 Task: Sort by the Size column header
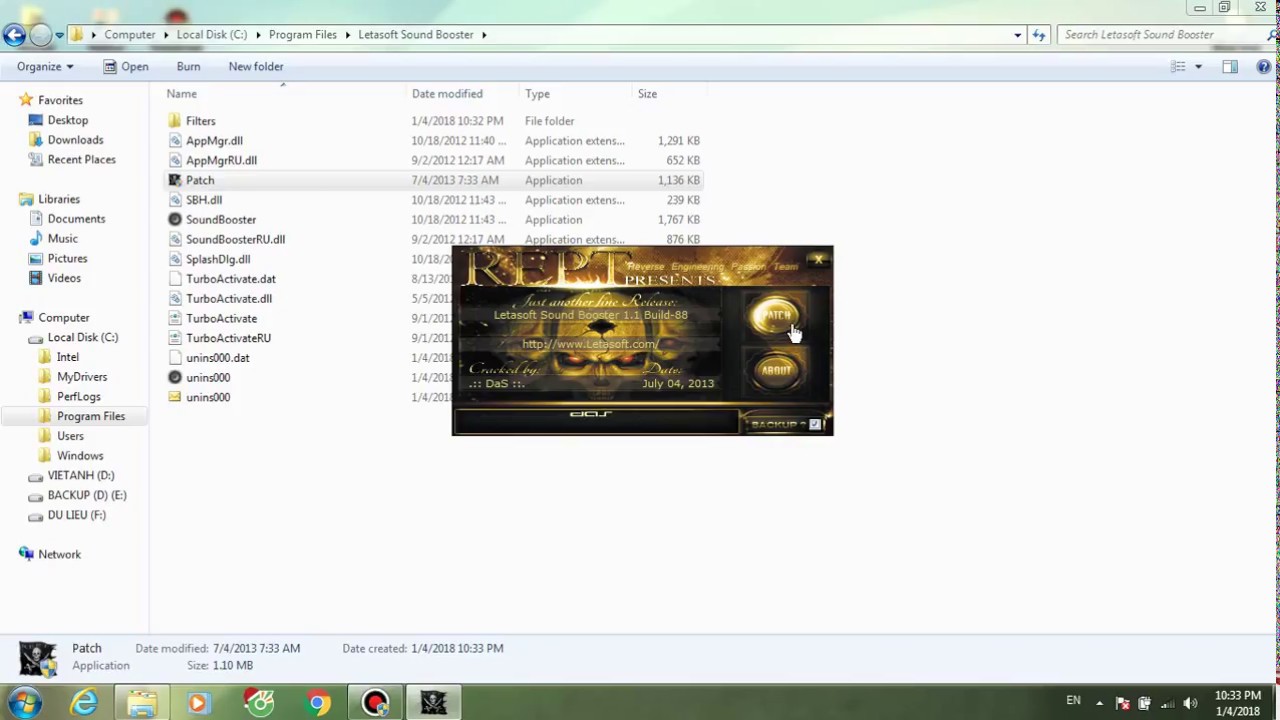(x=647, y=94)
